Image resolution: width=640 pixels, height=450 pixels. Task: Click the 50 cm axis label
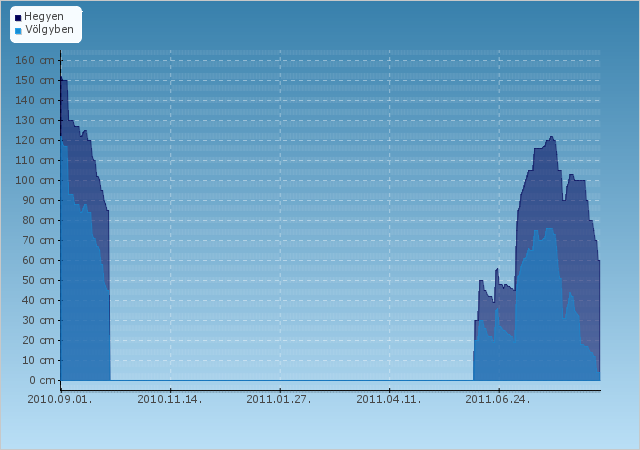[38, 281]
